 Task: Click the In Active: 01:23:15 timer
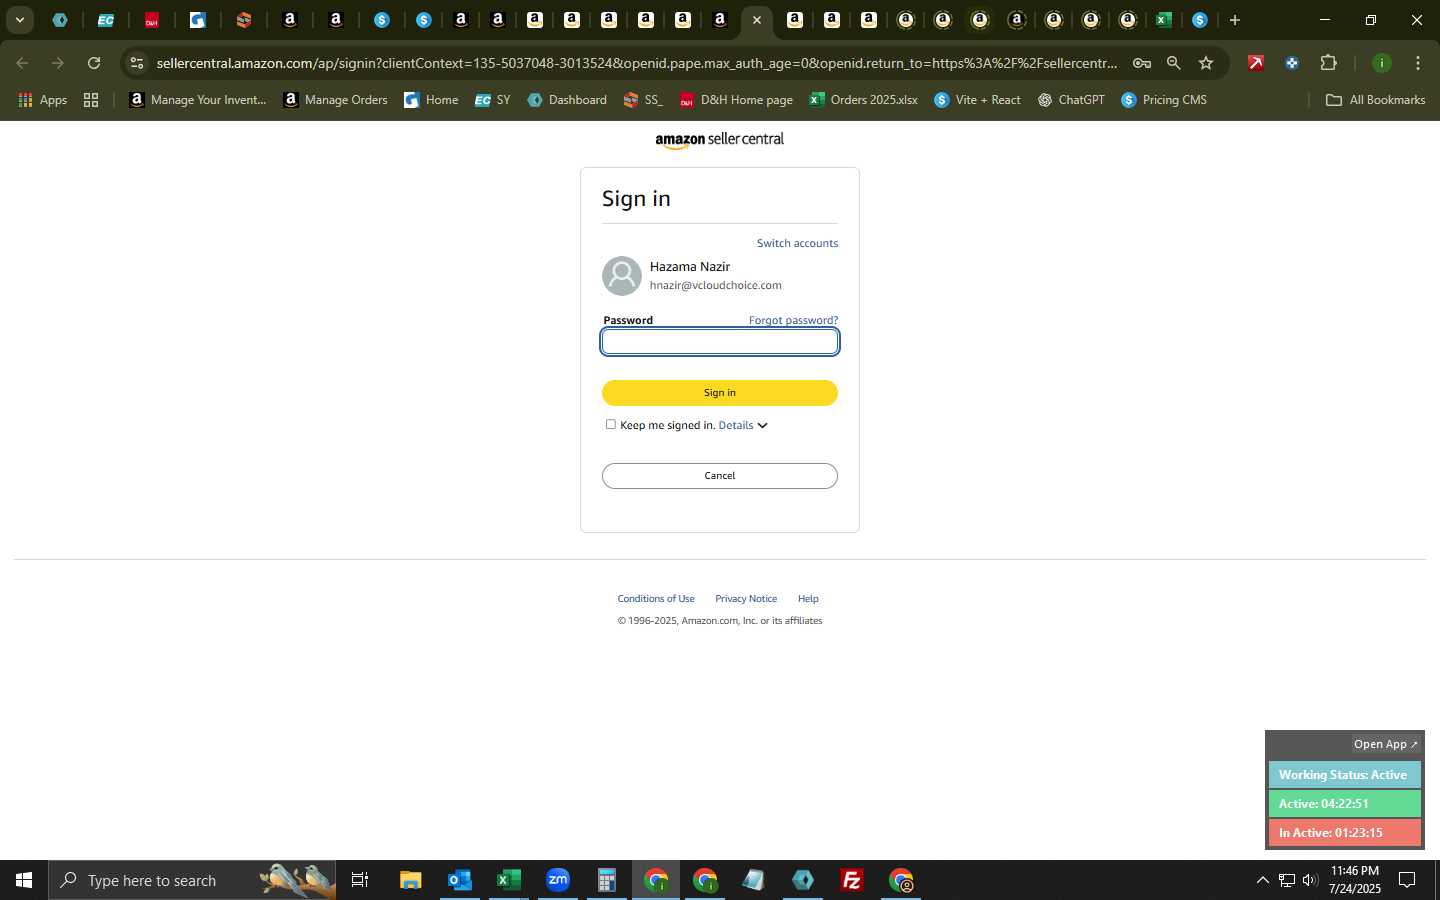(1344, 833)
